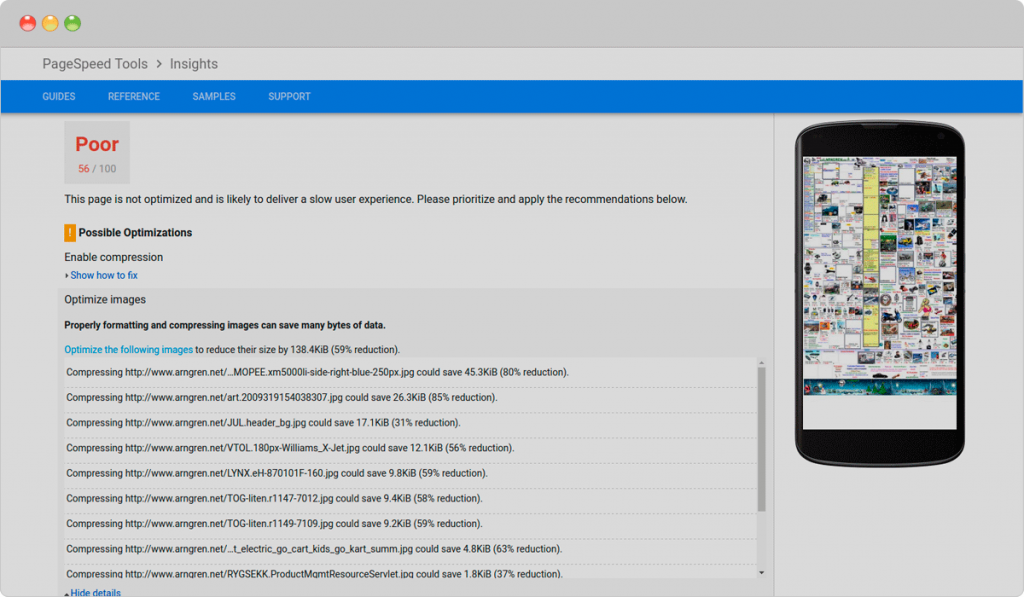Click the 56 / 100 score text
1024x597 pixels.
[x=97, y=169]
